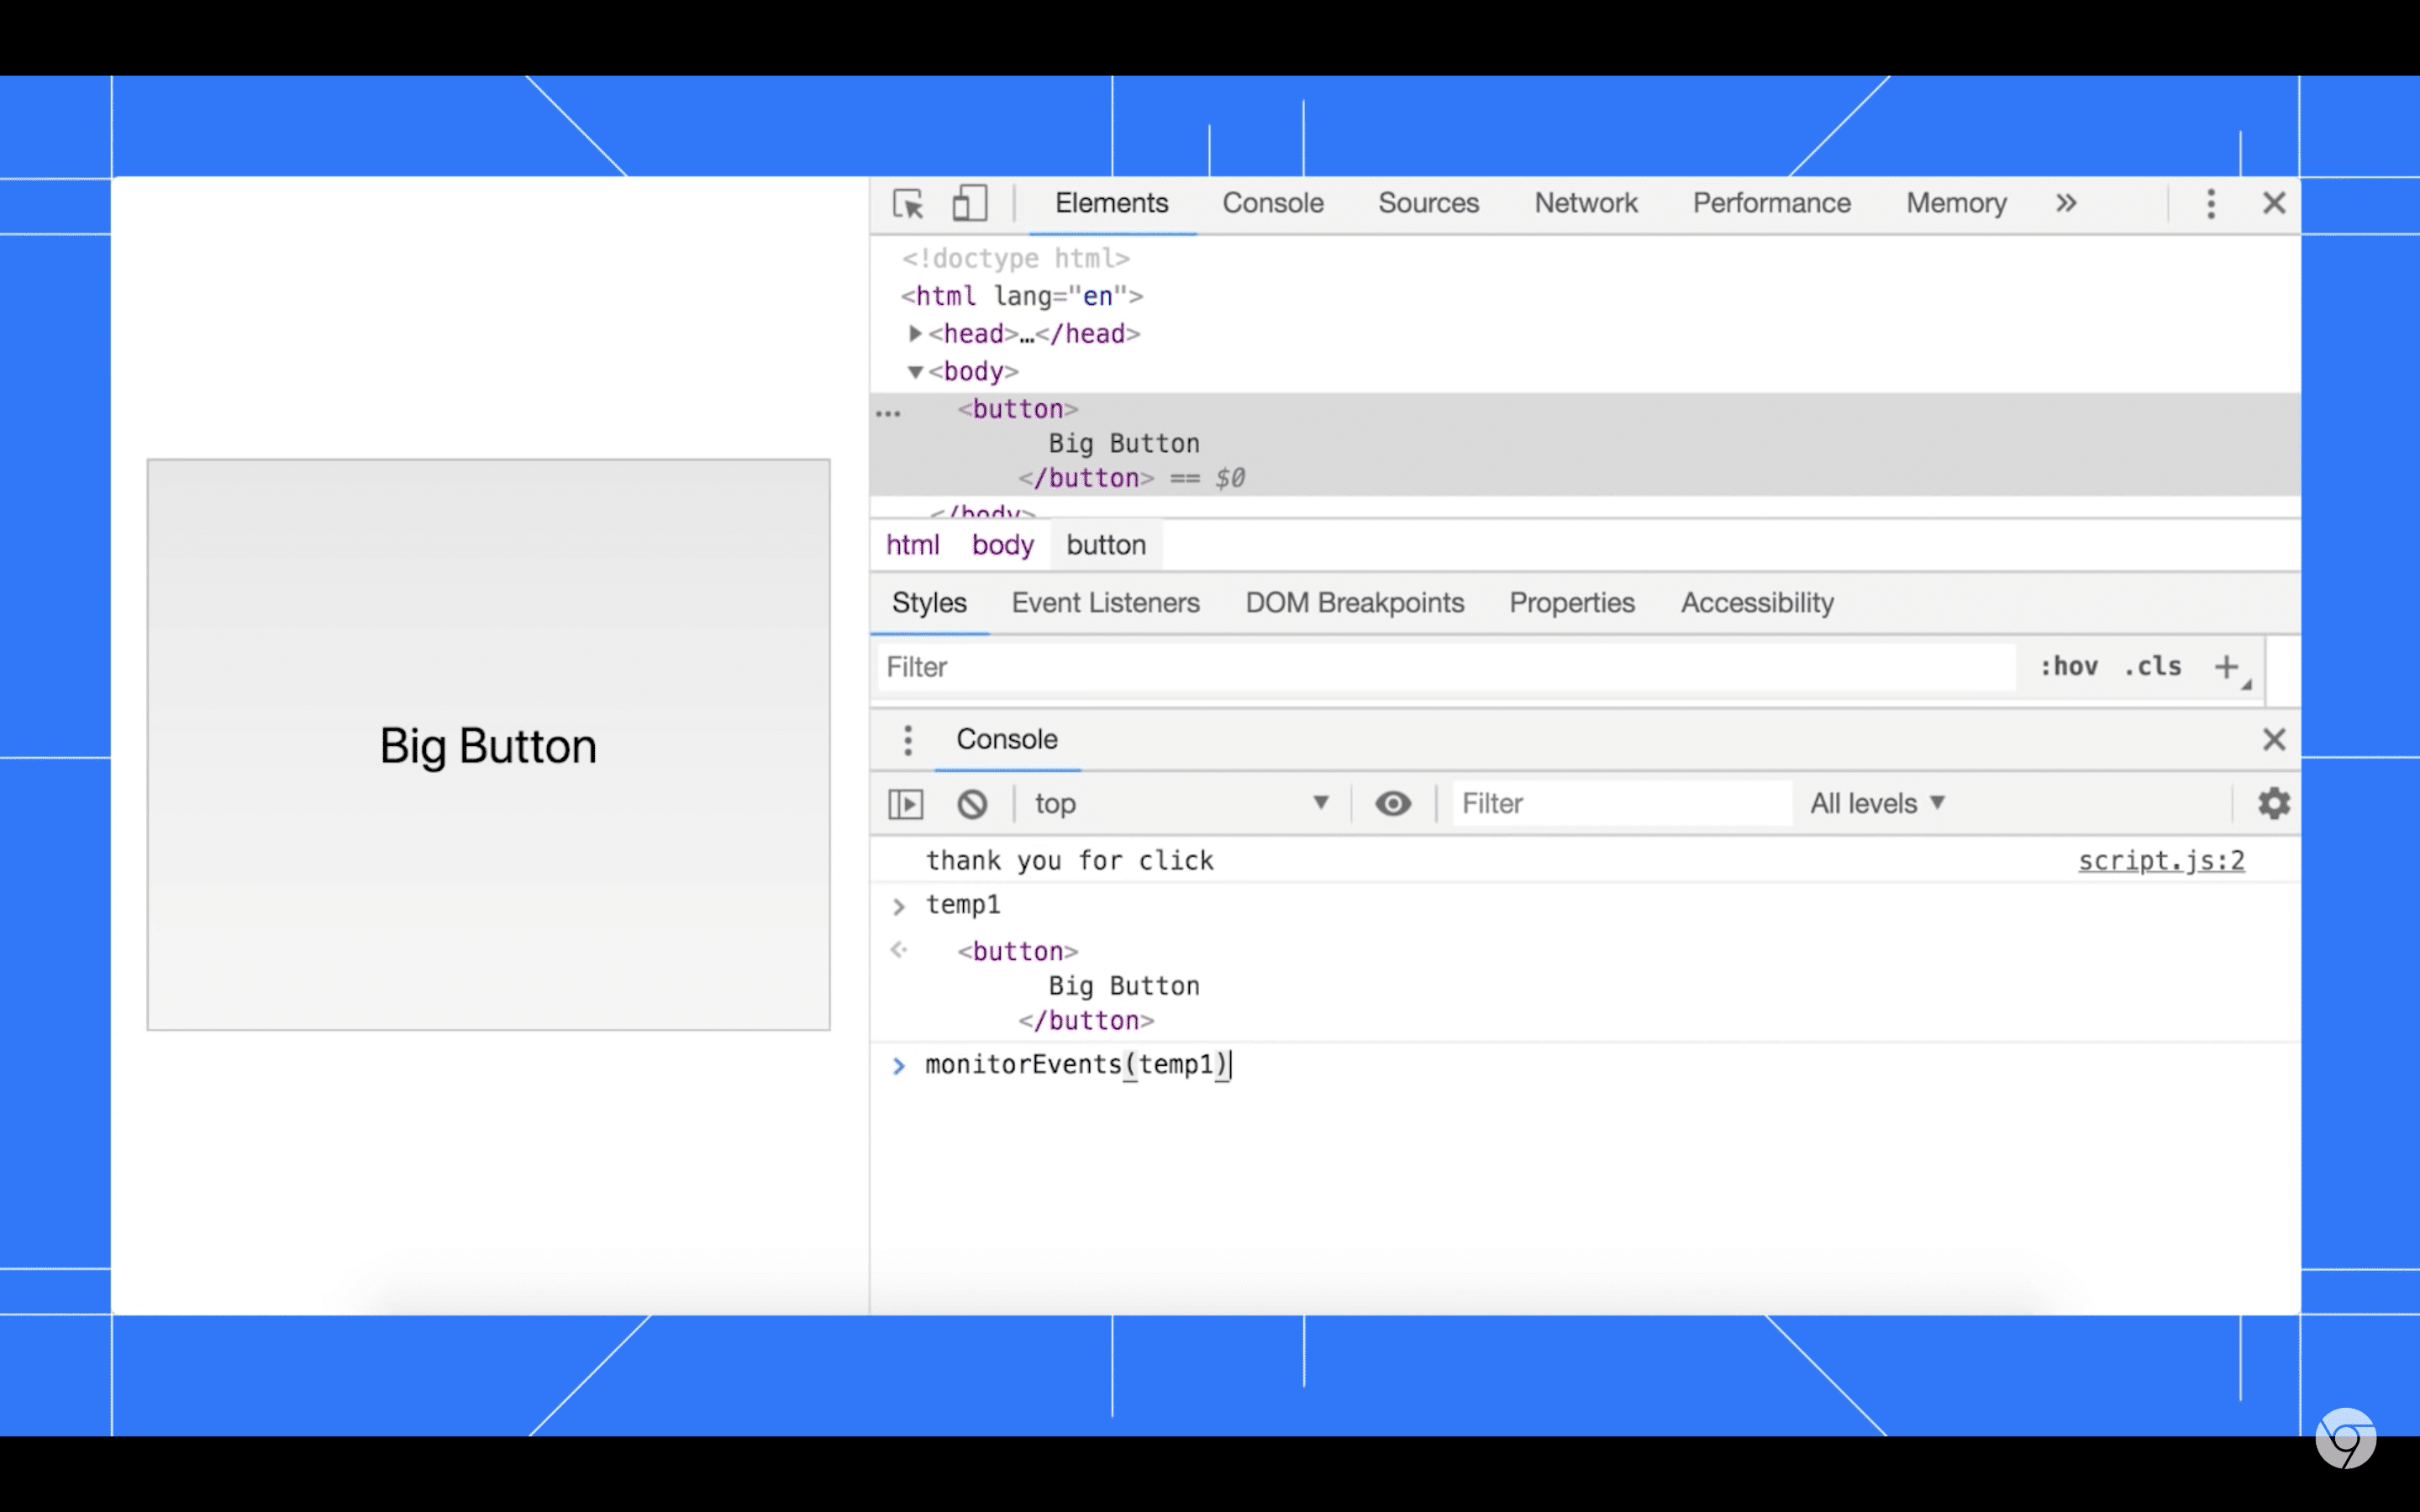Click the device toolbar toggle icon
This screenshot has height=1512, width=2420.
(969, 204)
